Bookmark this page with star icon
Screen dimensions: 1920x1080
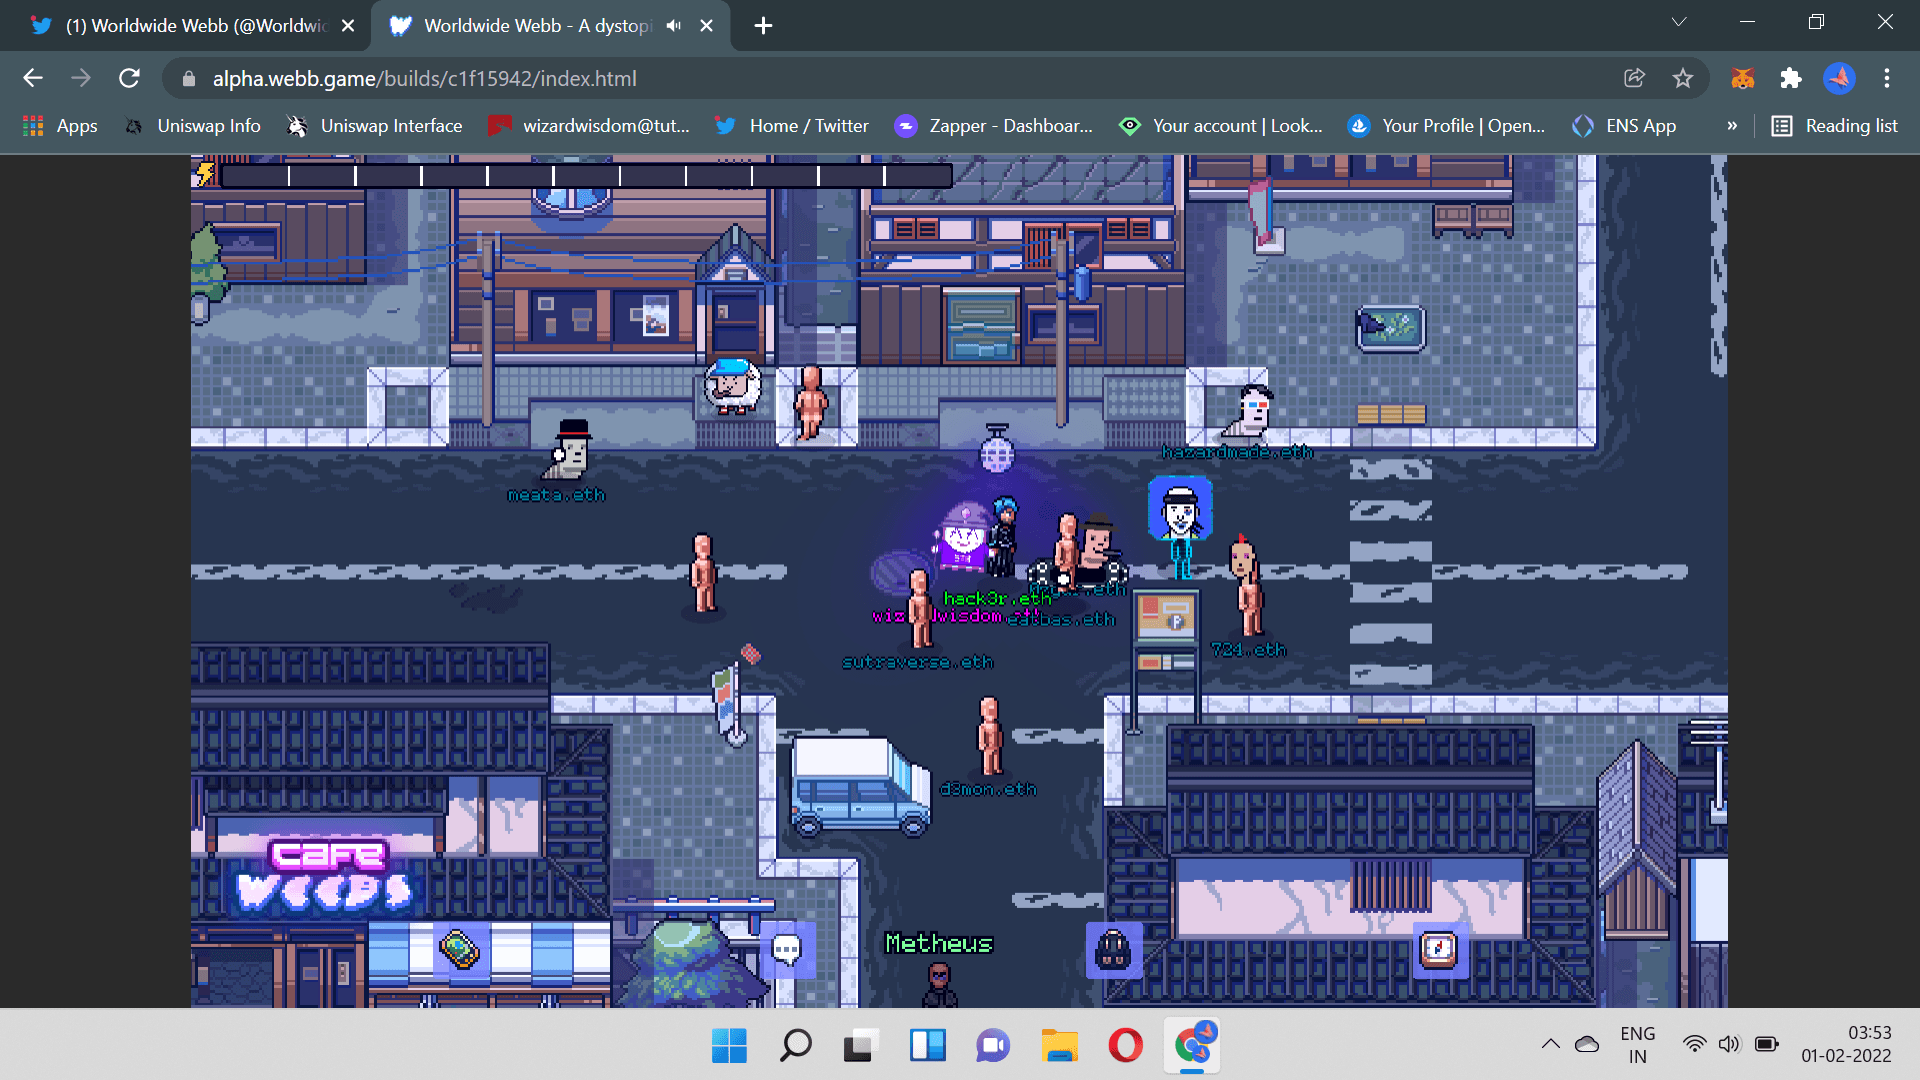1683,78
